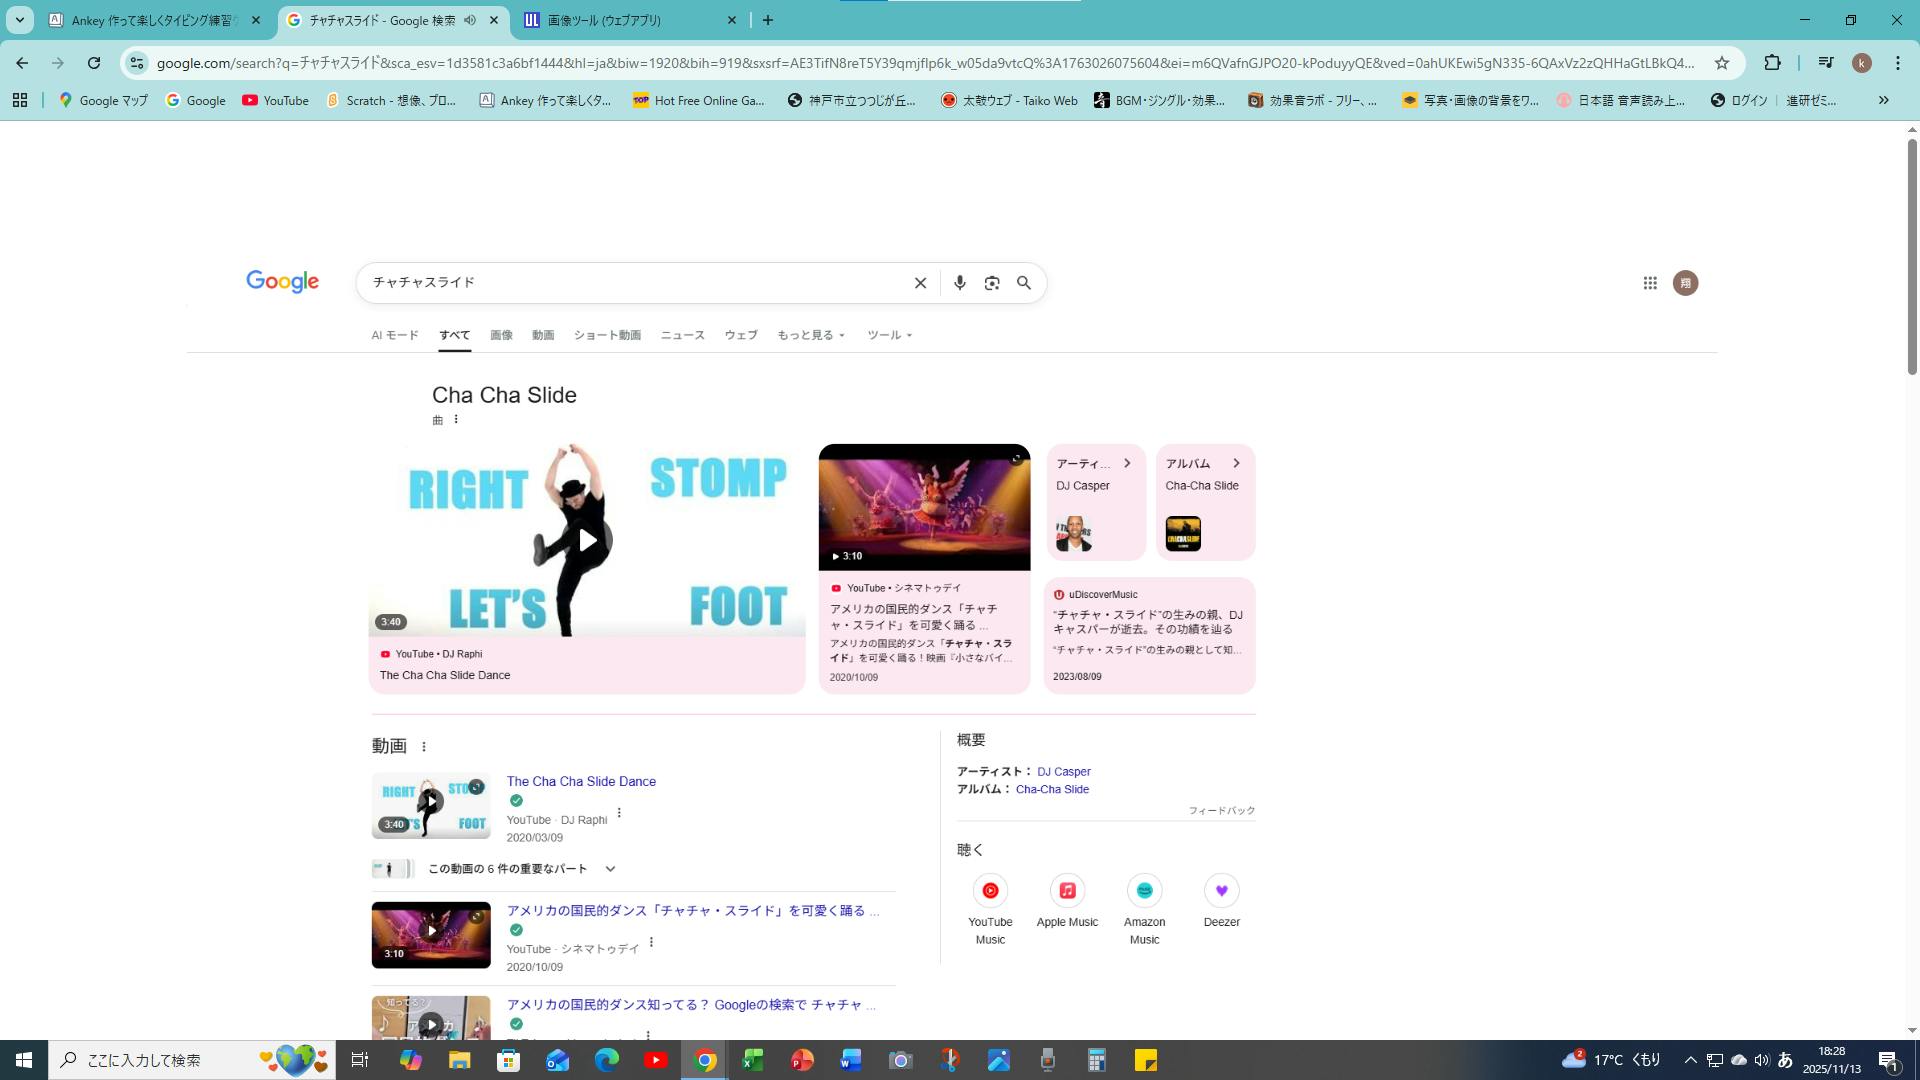This screenshot has height=1080, width=1920.
Task: Mute the tab audio speaker icon
Action: pos(470,20)
